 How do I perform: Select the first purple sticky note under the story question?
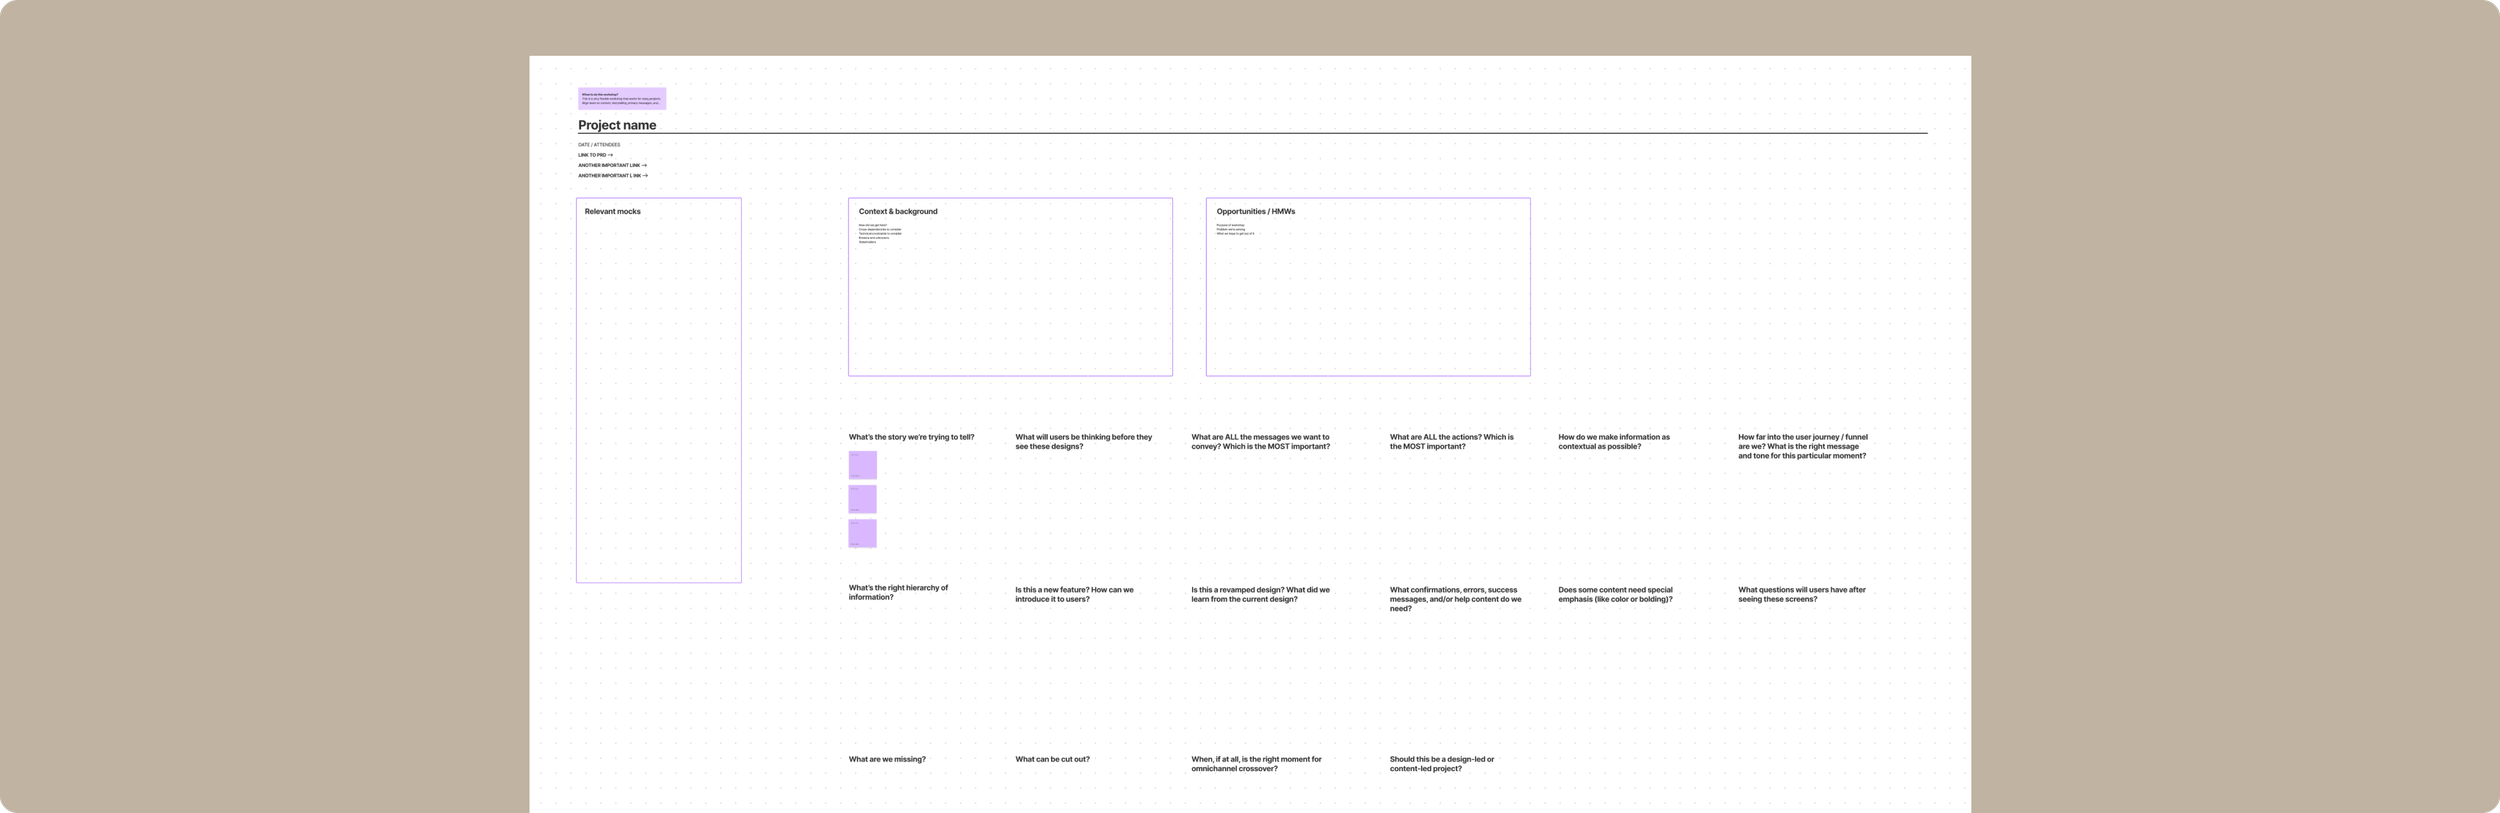coord(863,465)
